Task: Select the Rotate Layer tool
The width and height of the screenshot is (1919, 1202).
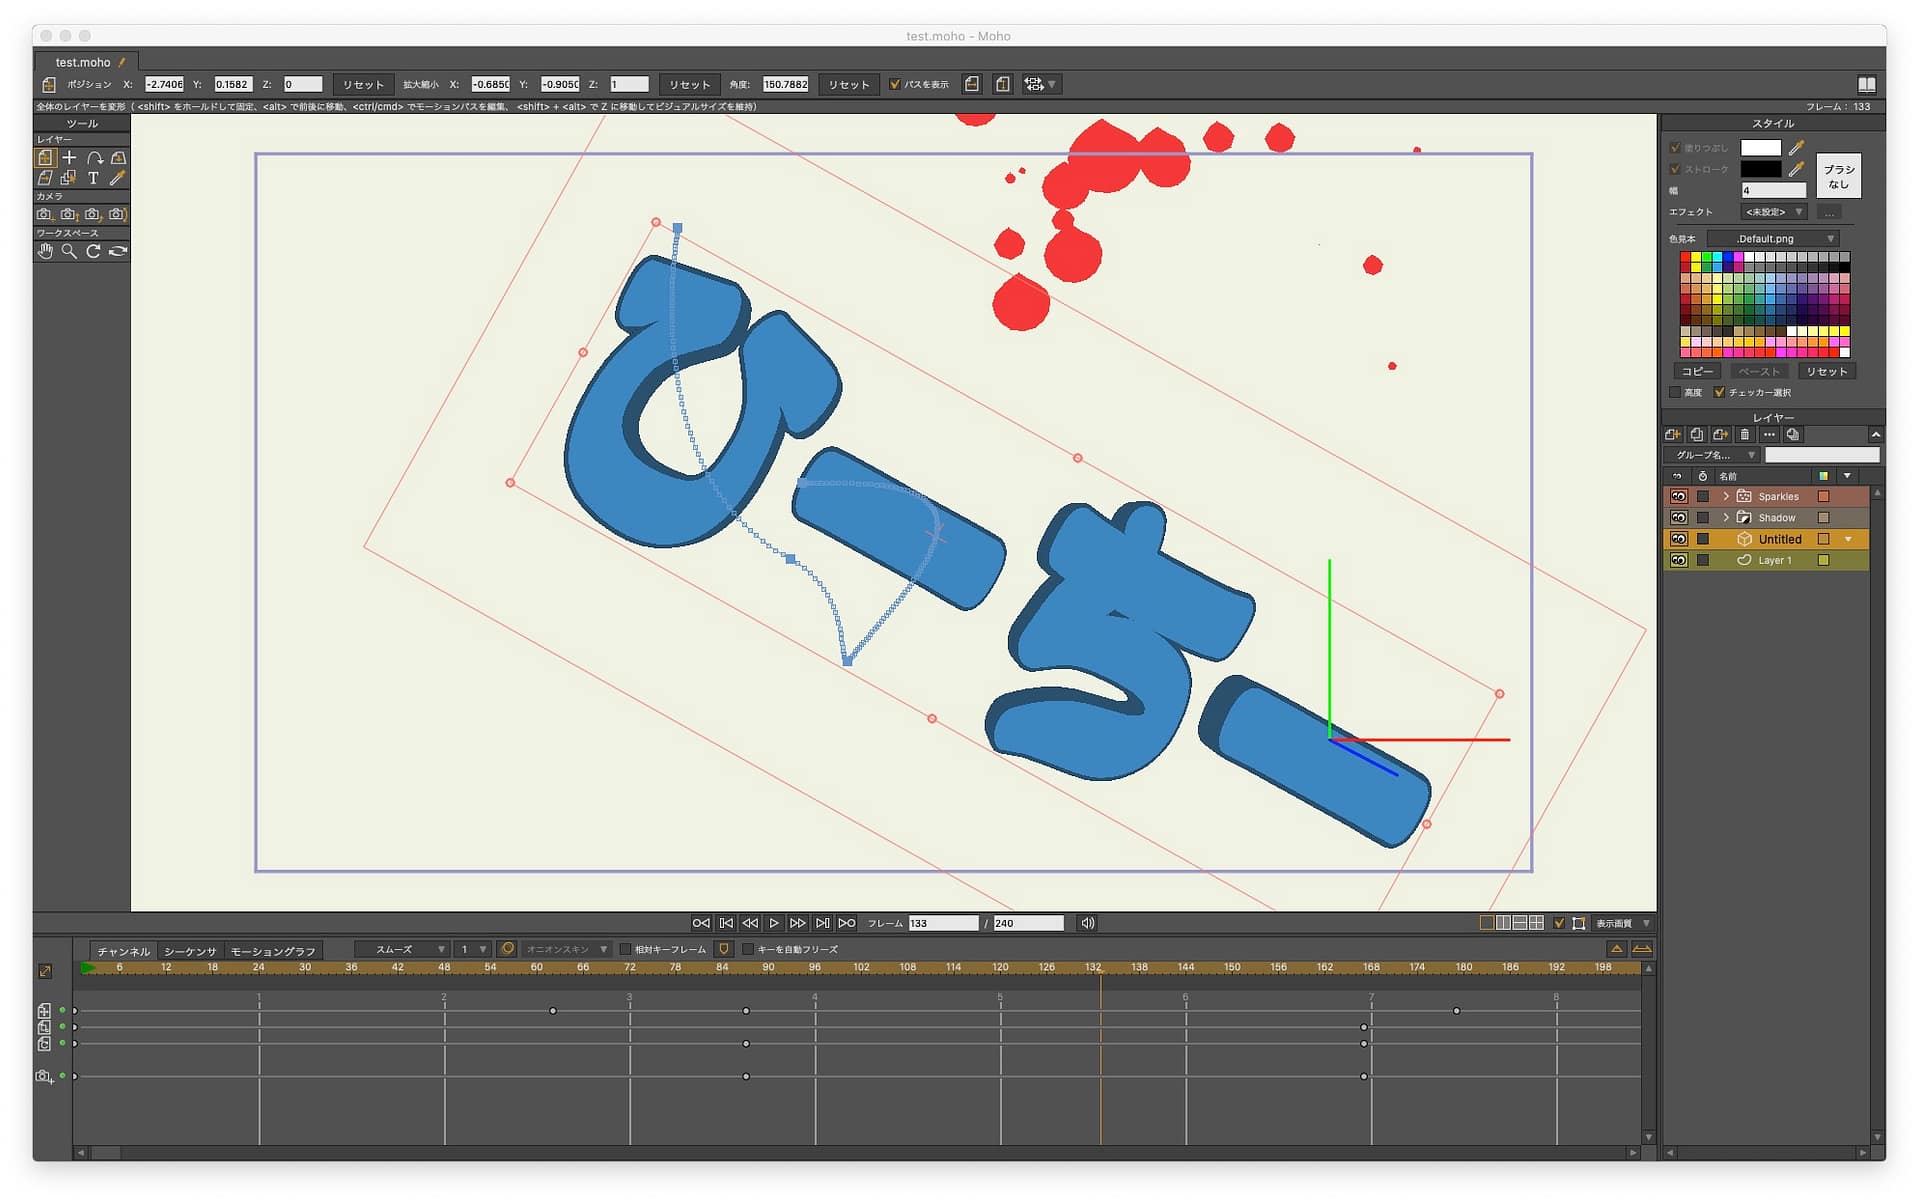Action: tap(94, 158)
